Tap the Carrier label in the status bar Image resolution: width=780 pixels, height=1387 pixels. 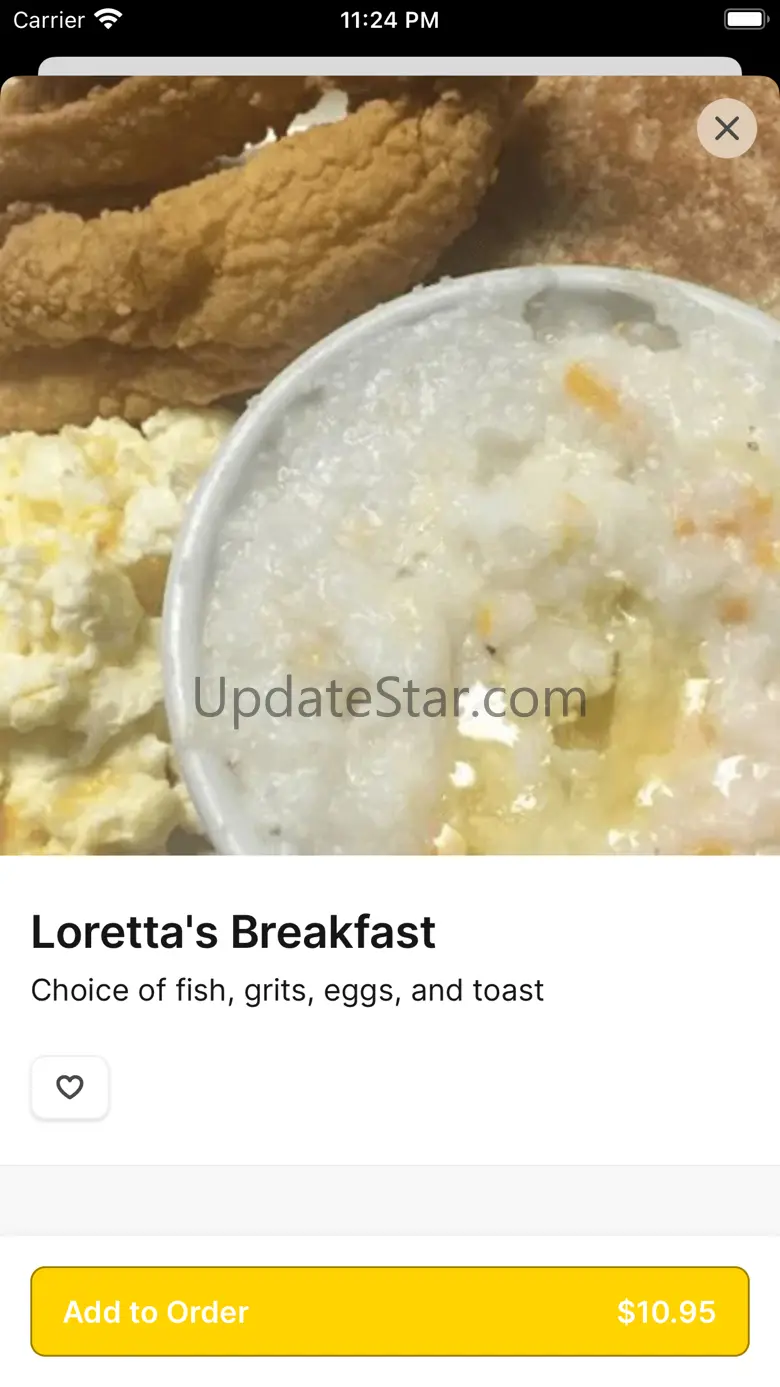pyautogui.click(x=49, y=20)
